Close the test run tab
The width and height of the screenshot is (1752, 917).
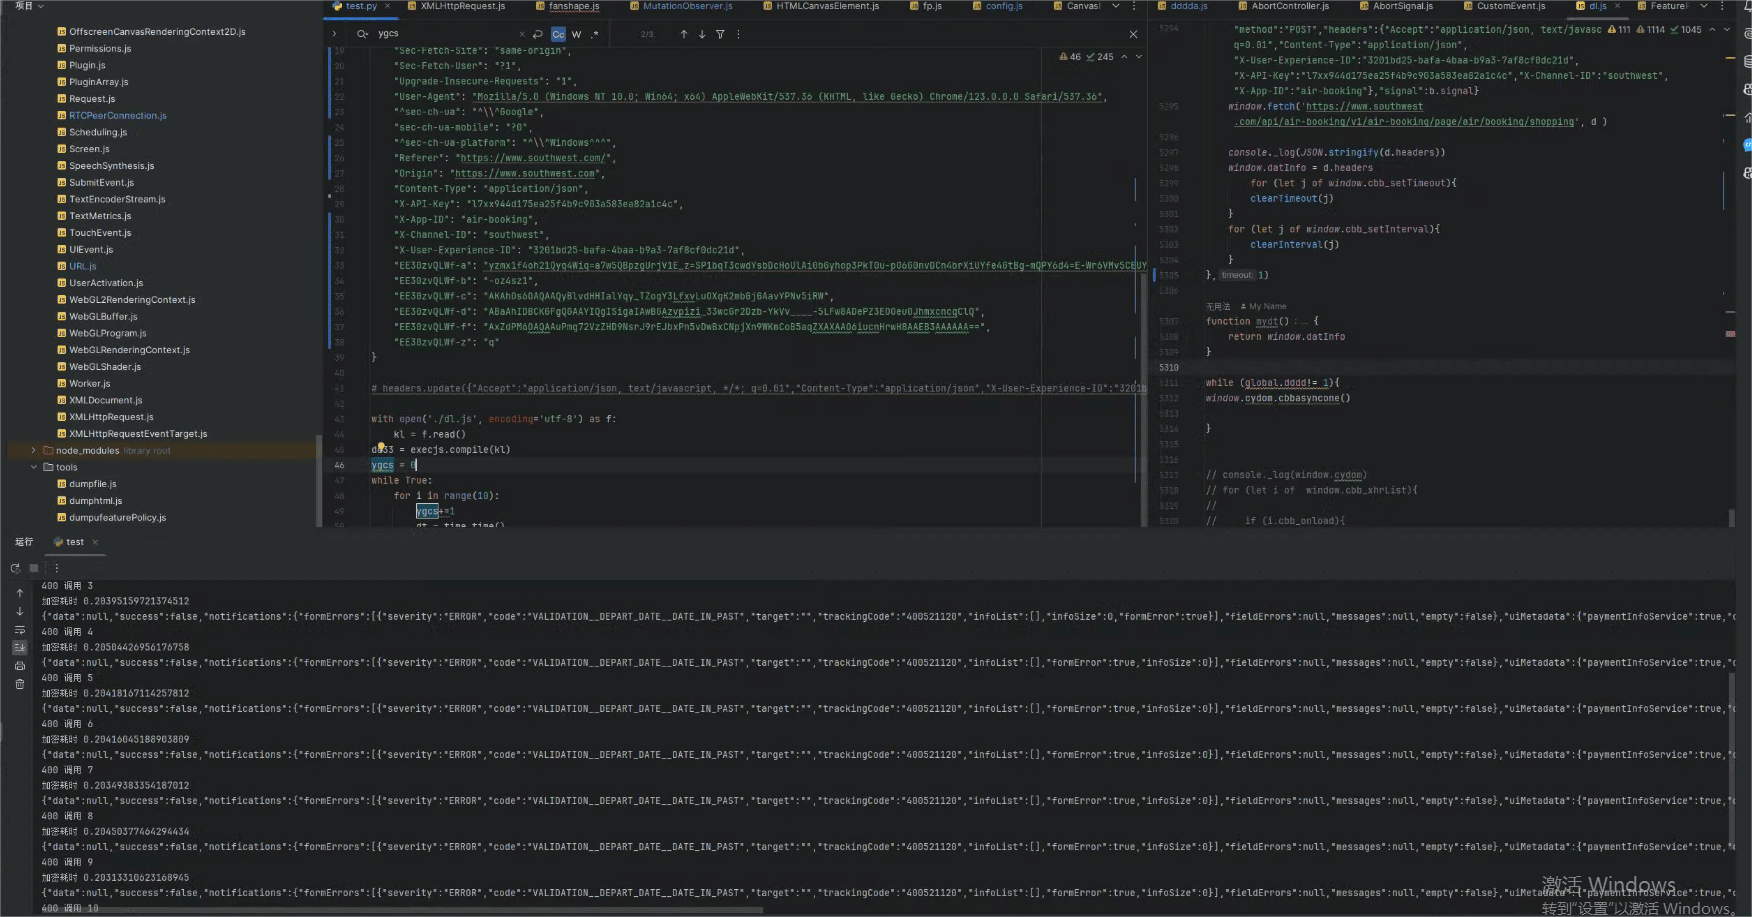tap(95, 542)
